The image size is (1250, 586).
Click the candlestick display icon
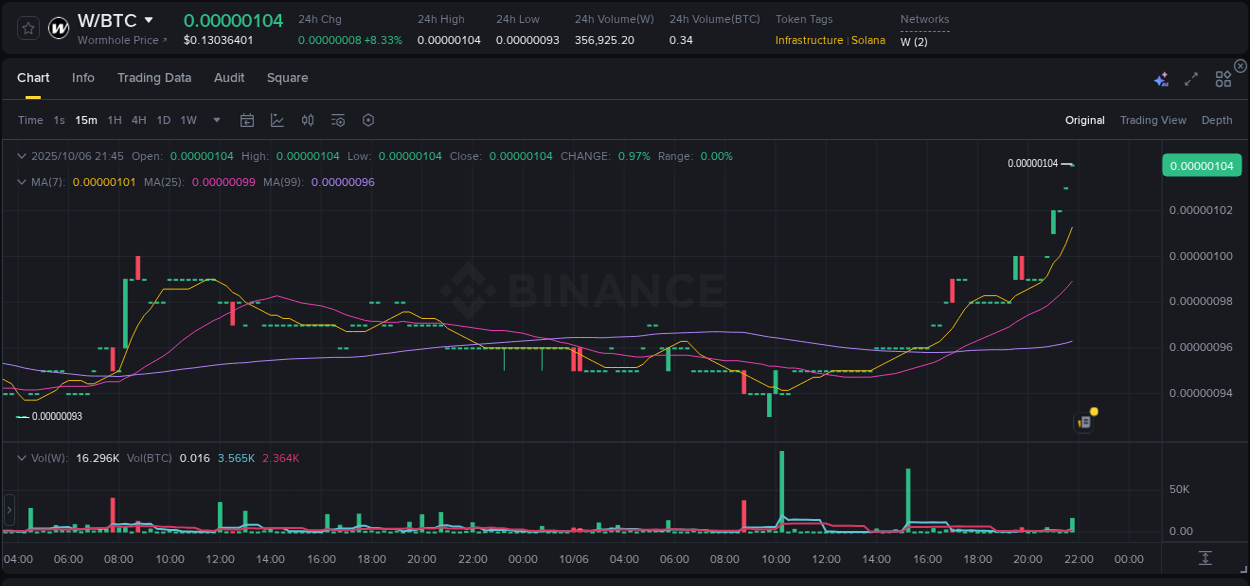point(308,119)
